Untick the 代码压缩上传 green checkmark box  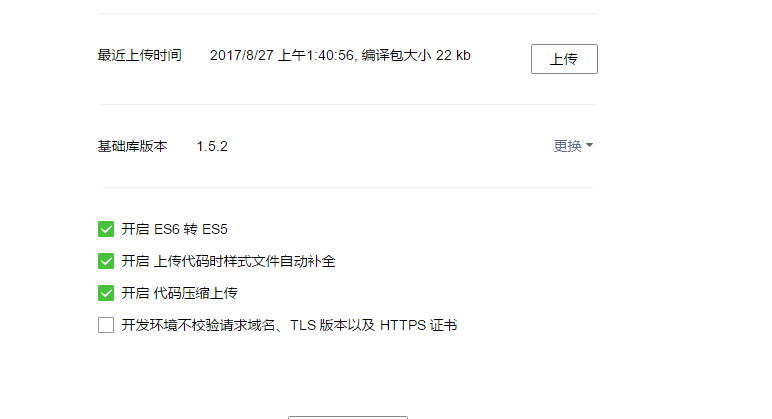coord(106,293)
